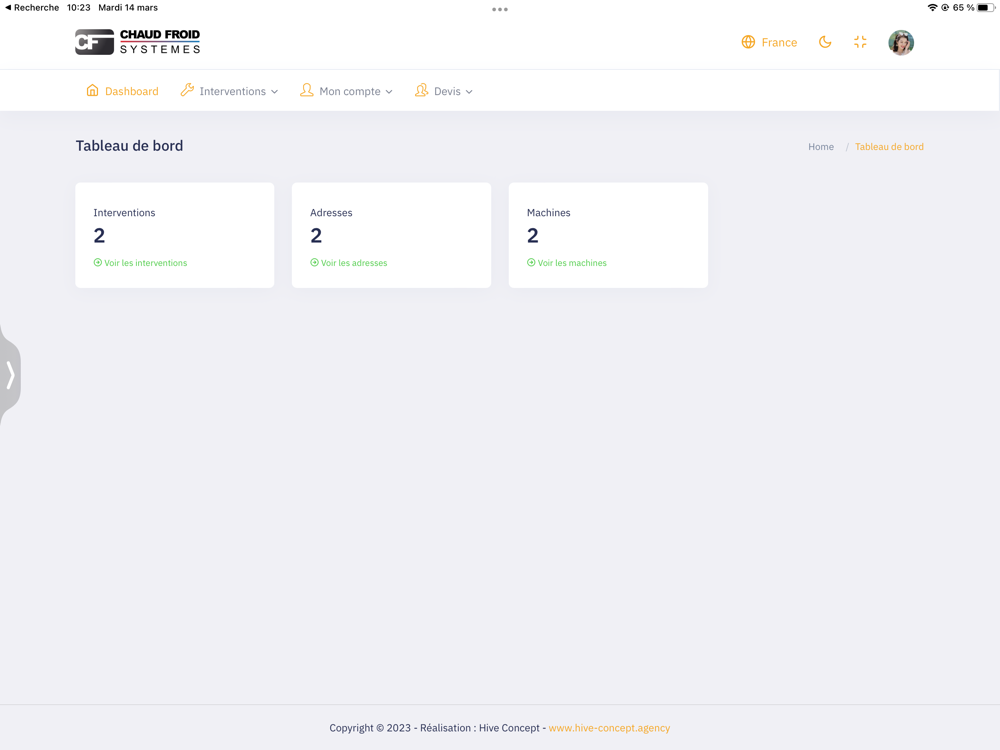
Task: Click the globe language icon
Action: click(x=748, y=42)
